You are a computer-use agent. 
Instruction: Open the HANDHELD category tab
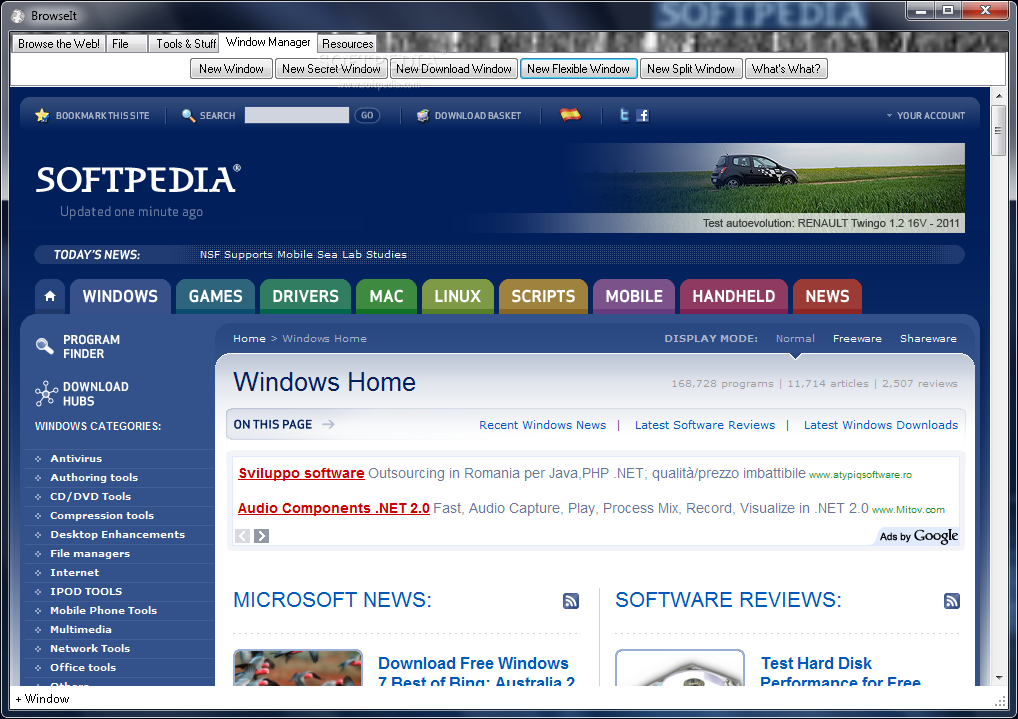click(x=734, y=296)
